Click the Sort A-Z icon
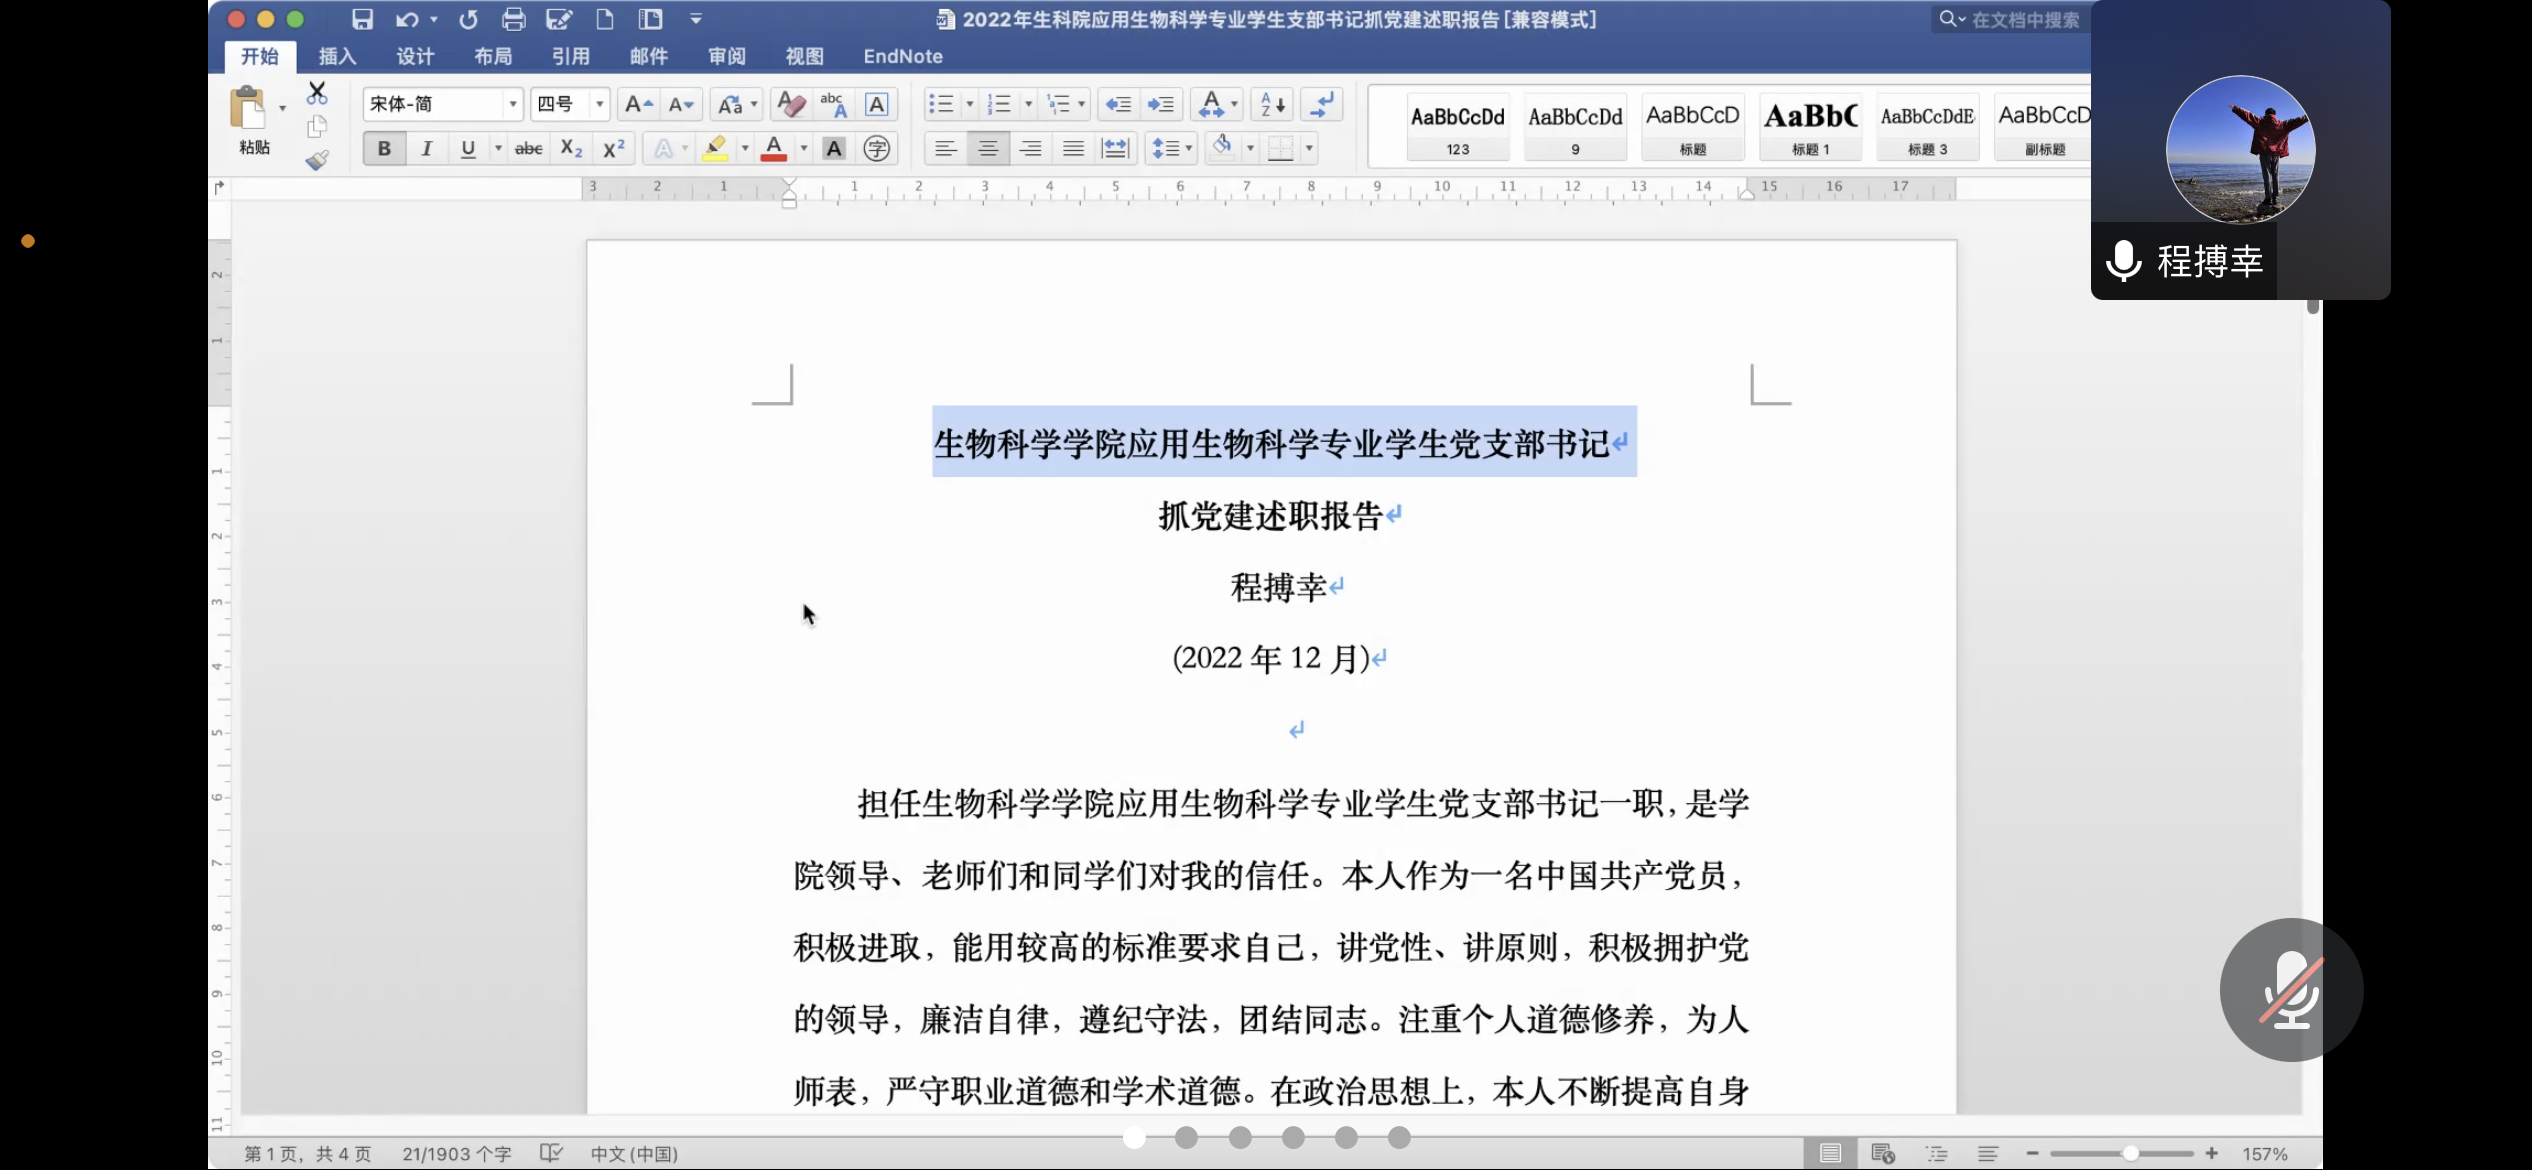This screenshot has height=1170, width=2532. [x=1273, y=104]
